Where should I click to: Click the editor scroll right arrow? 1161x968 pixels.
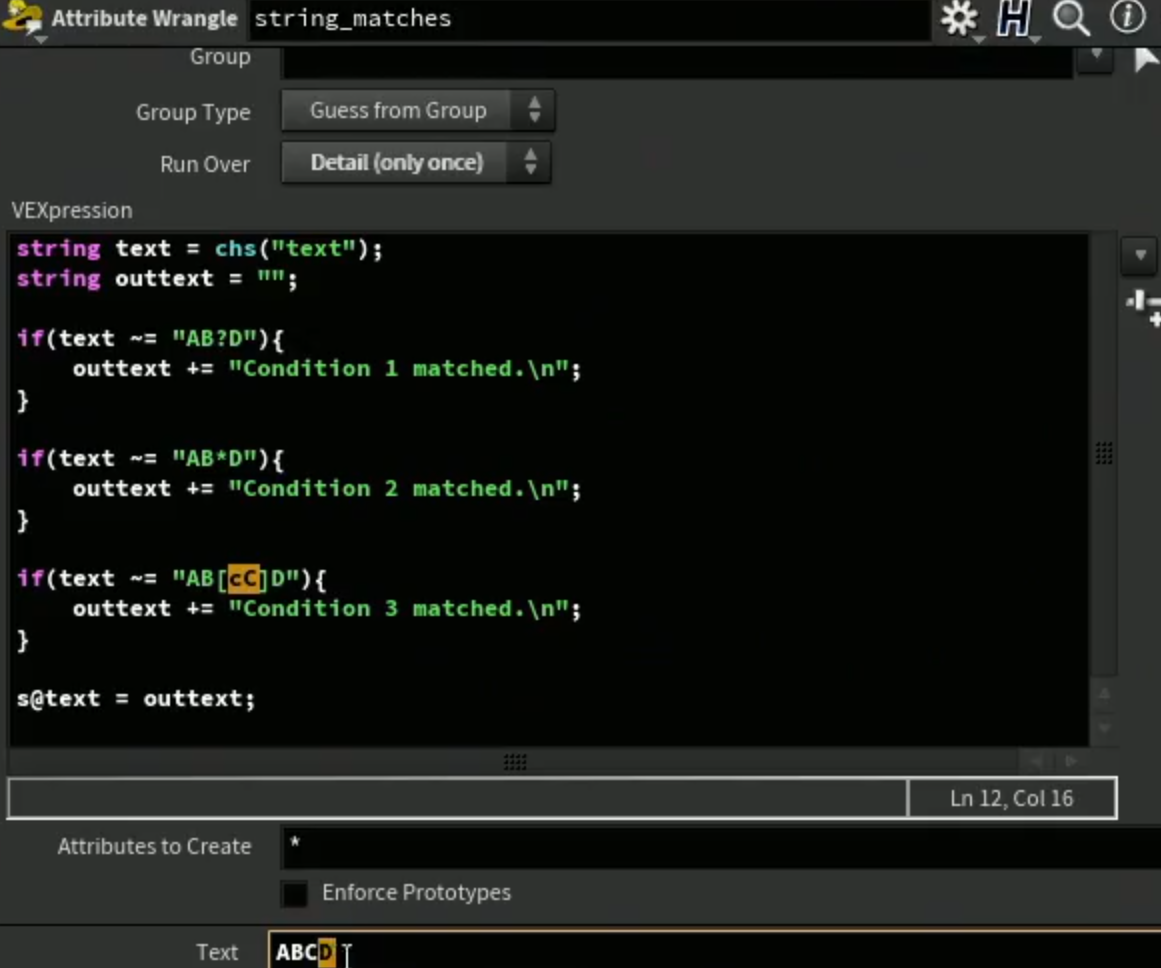1071,761
